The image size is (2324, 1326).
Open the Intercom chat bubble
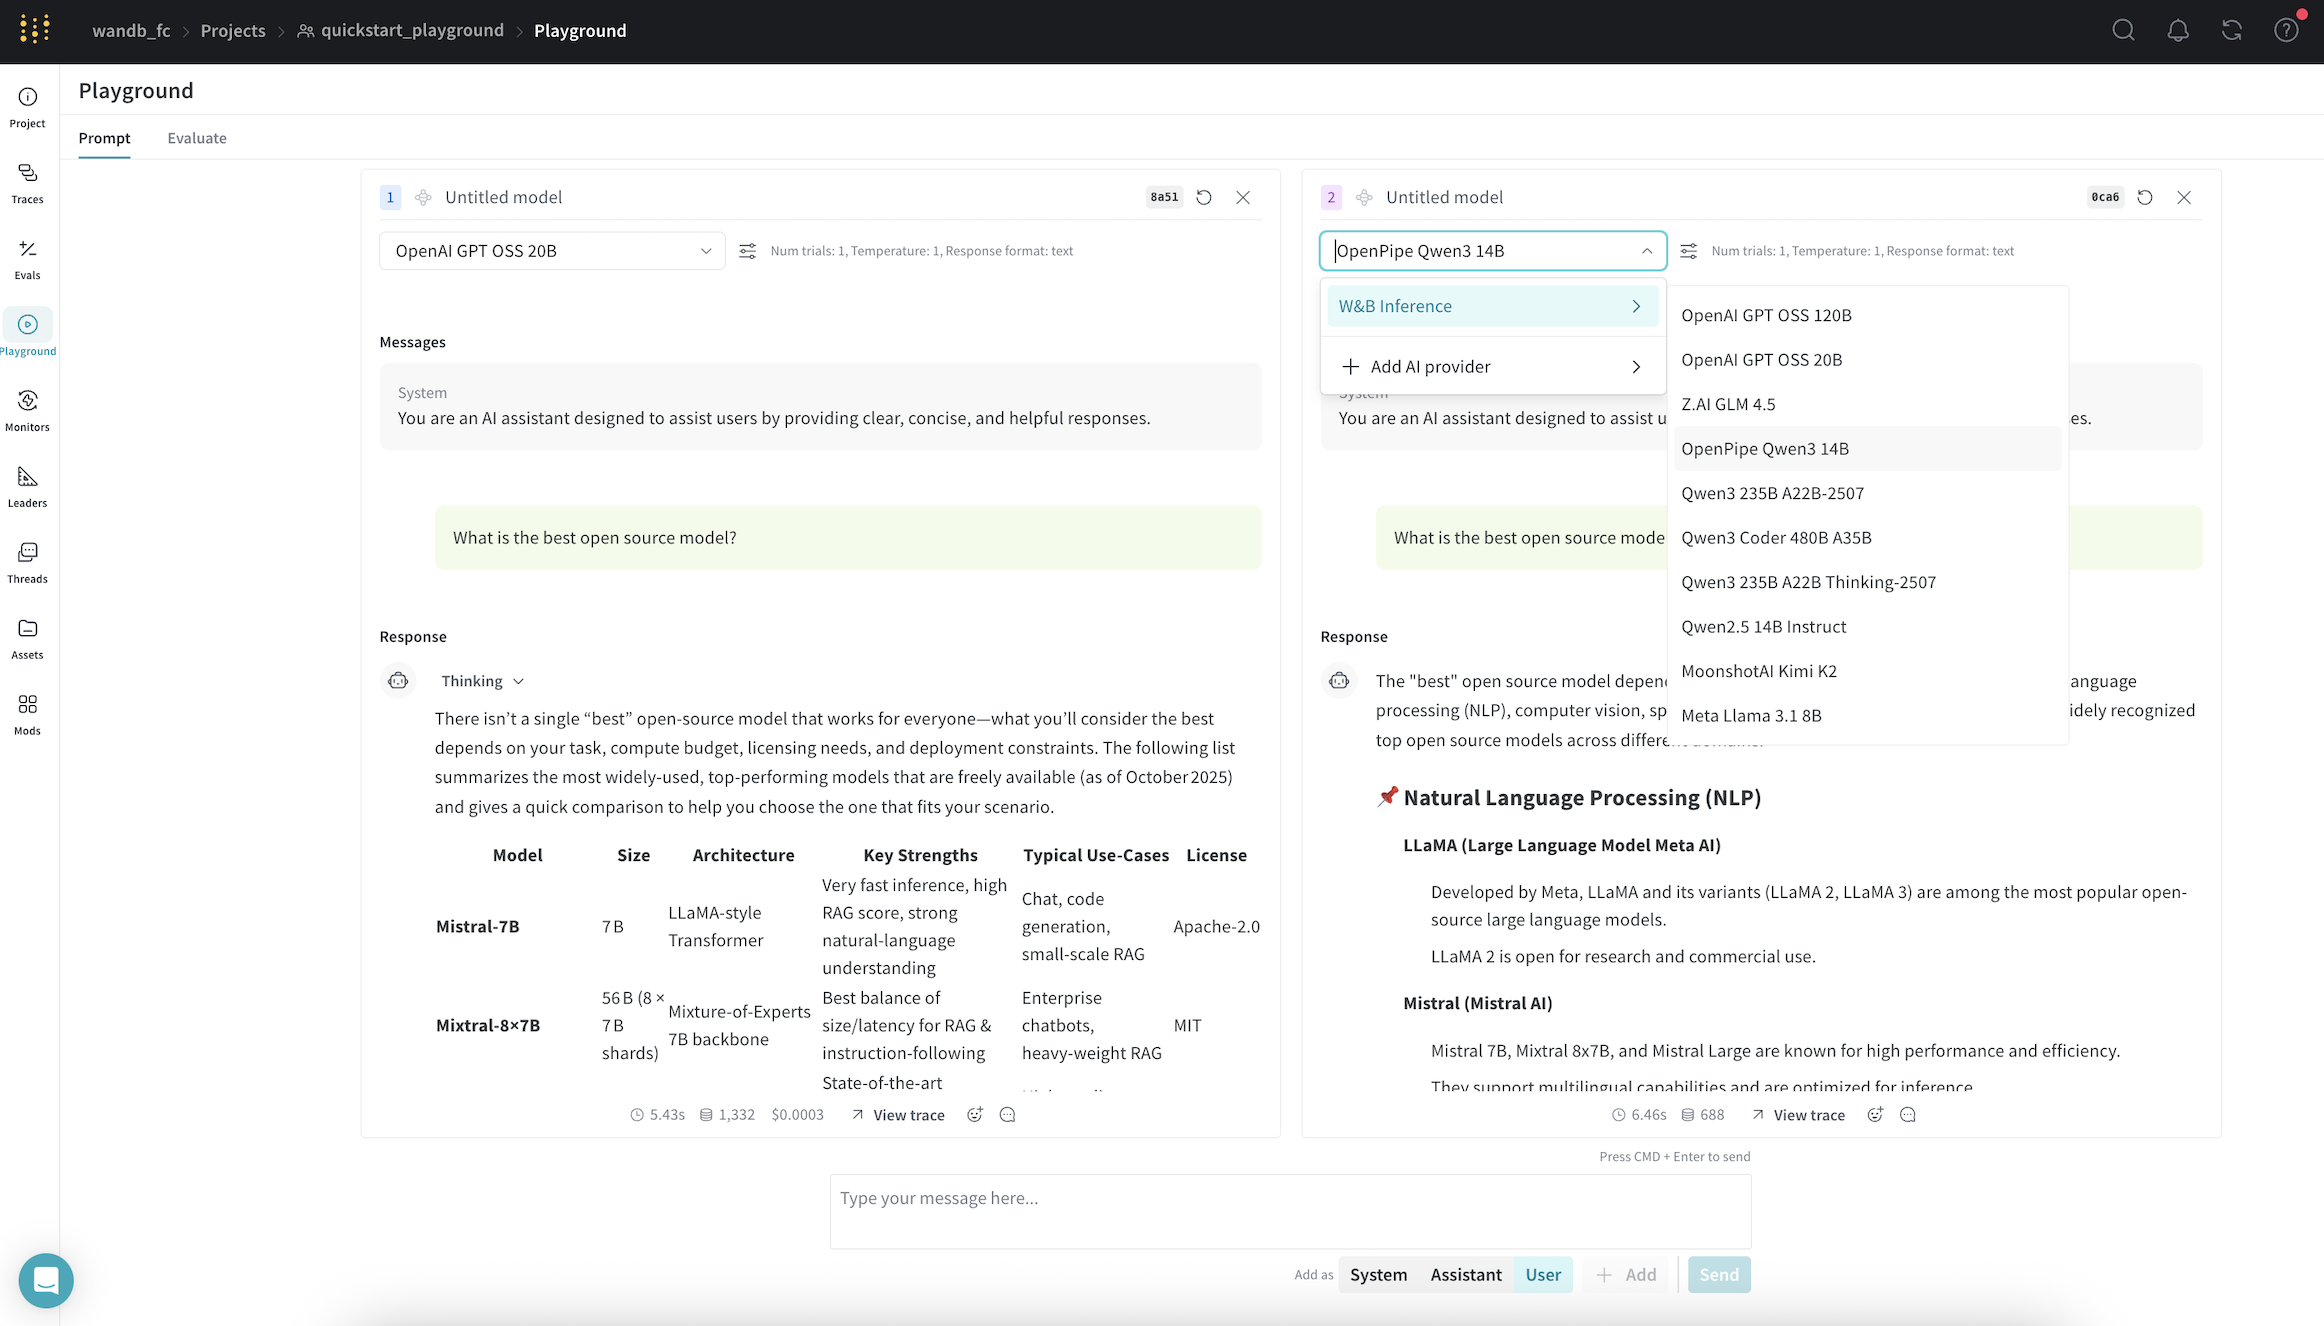46,1280
